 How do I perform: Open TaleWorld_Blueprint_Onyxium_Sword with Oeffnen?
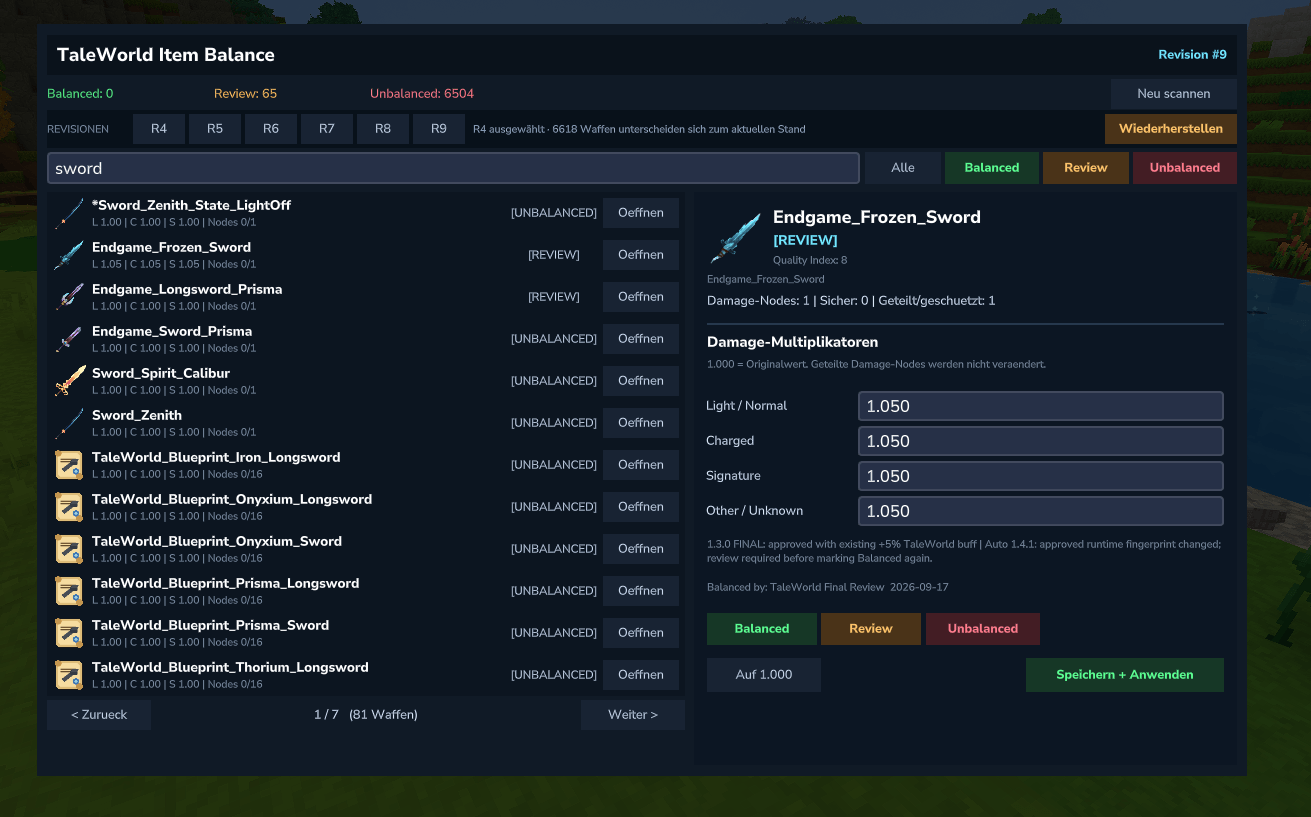(x=641, y=549)
